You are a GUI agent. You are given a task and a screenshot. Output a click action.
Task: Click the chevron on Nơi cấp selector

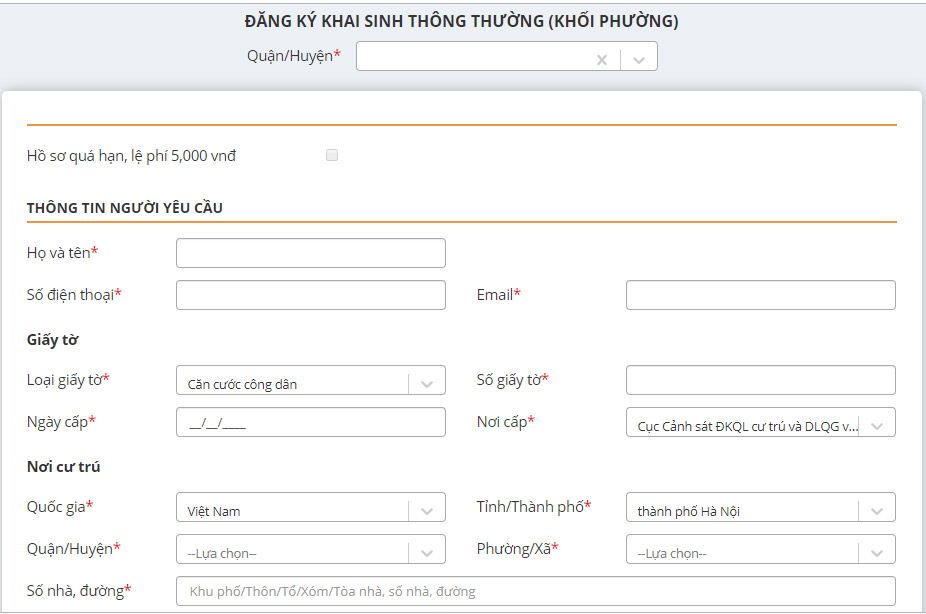(878, 422)
